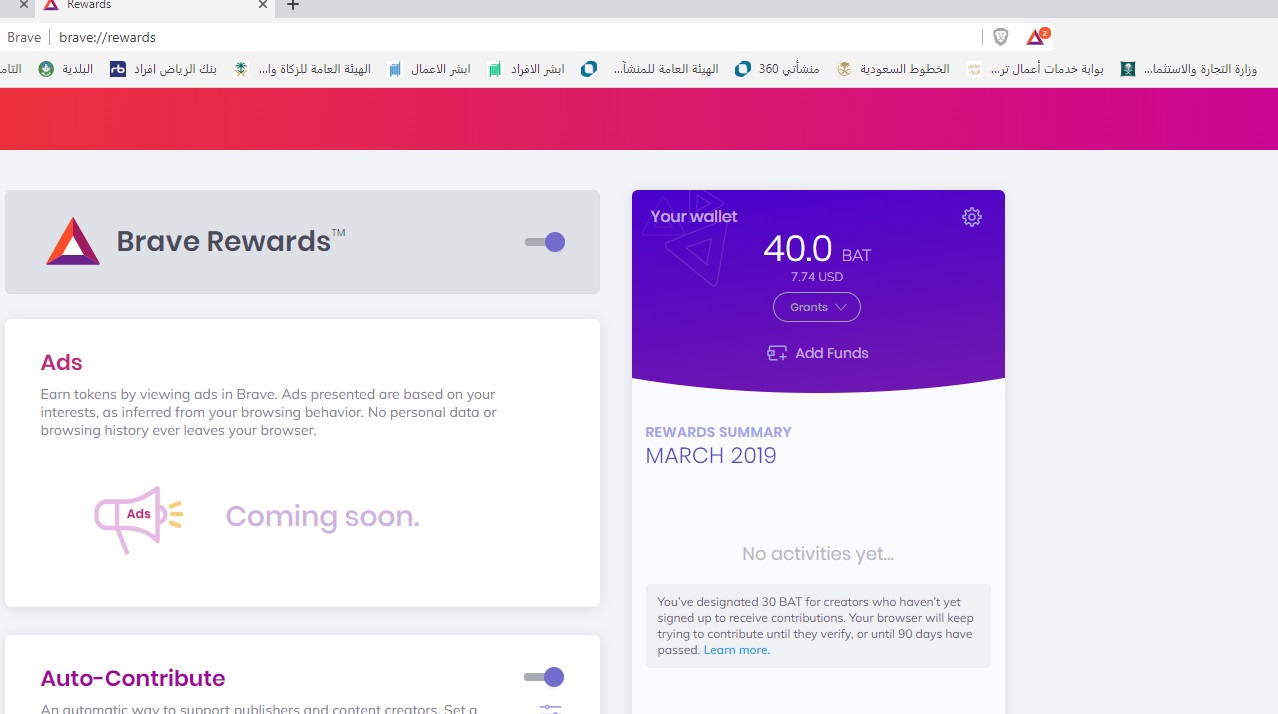Image resolution: width=1278 pixels, height=714 pixels.
Task: Click the Brave Rewards logo triangle
Action: tap(73, 241)
